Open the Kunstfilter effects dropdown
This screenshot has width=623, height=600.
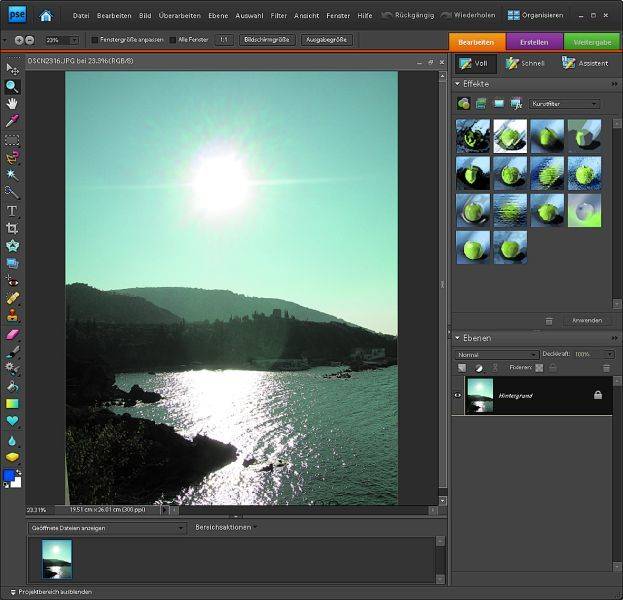(x=564, y=103)
